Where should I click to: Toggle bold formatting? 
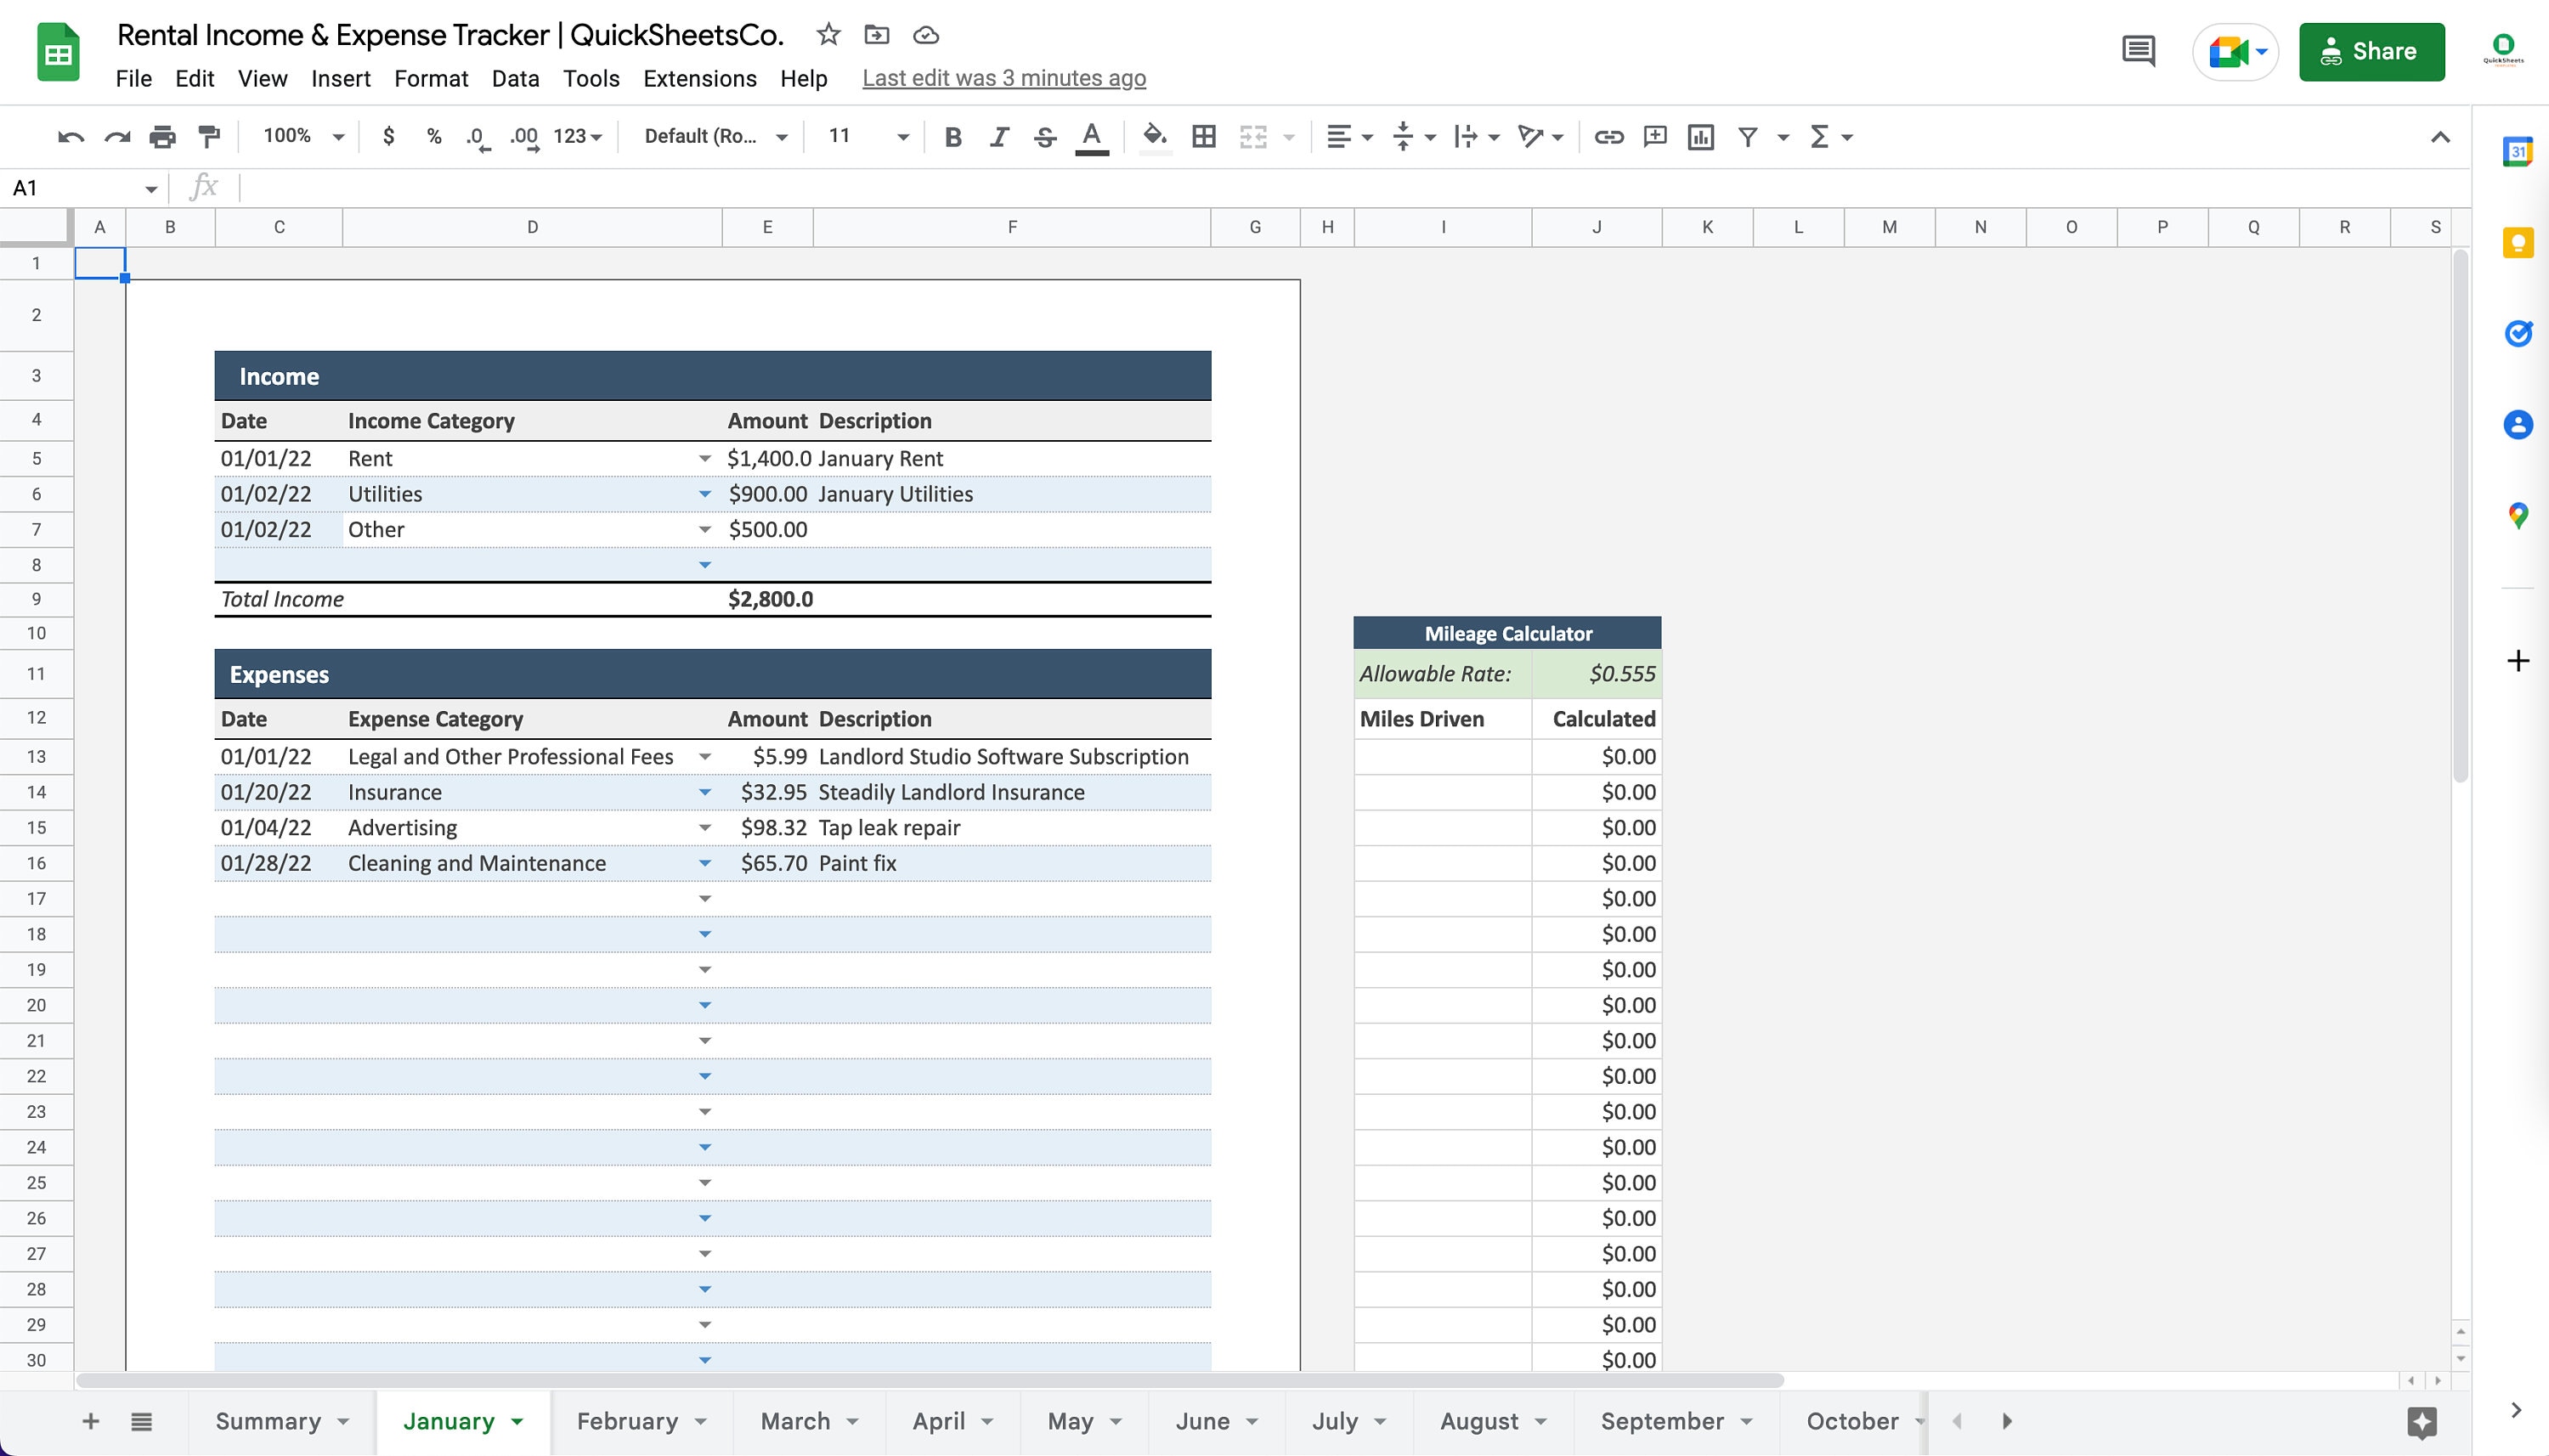pyautogui.click(x=951, y=136)
